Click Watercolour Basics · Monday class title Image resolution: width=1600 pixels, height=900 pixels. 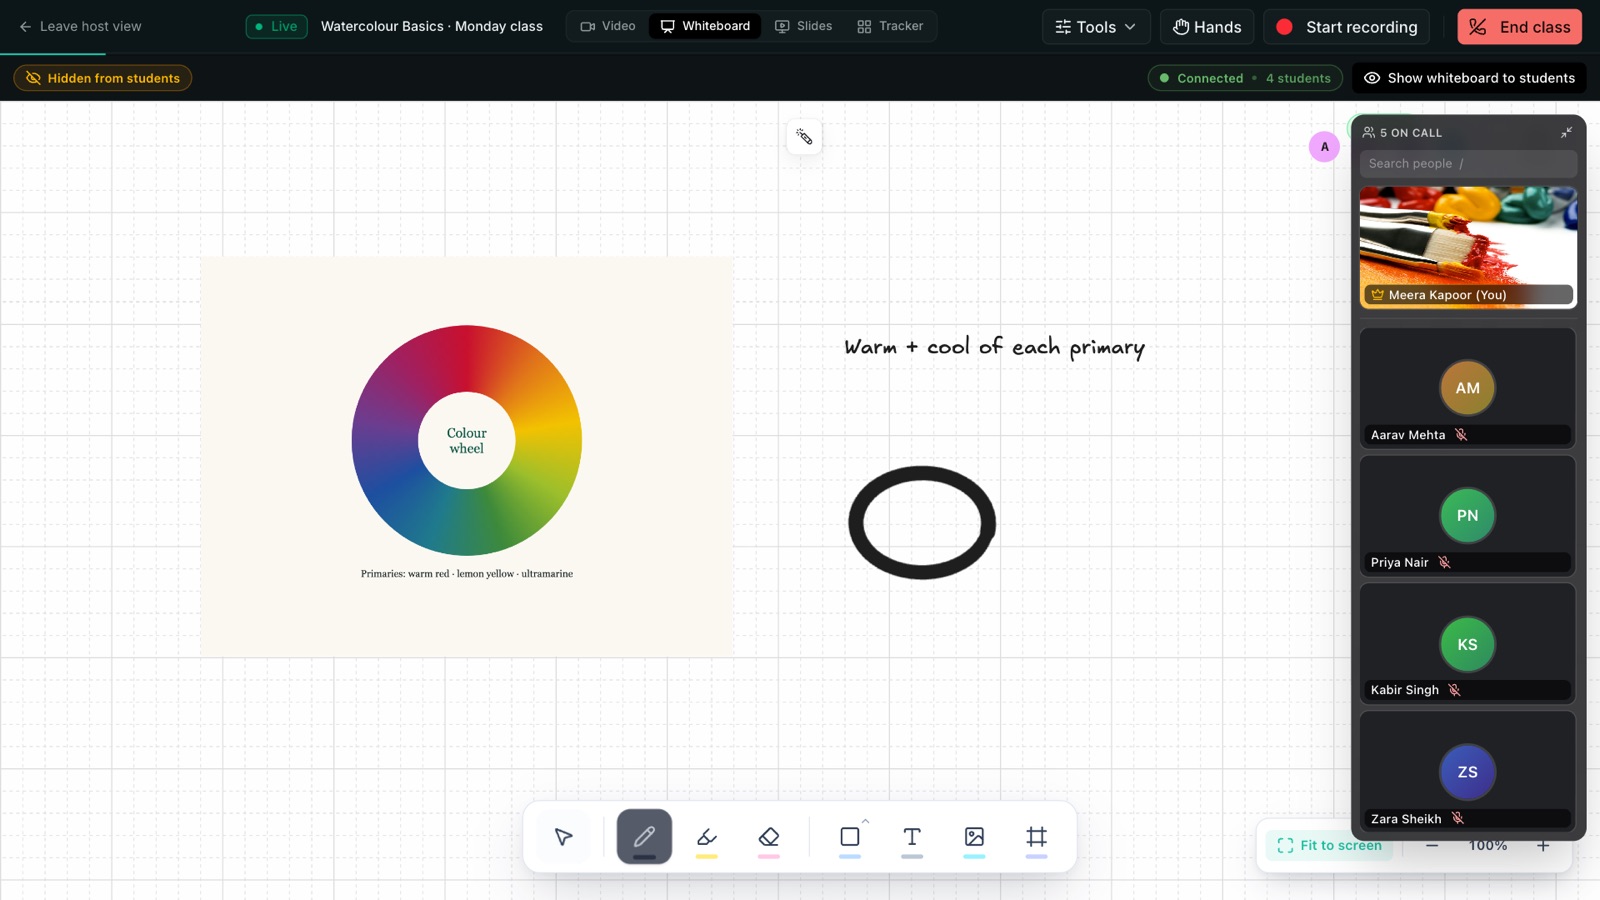pos(432,26)
